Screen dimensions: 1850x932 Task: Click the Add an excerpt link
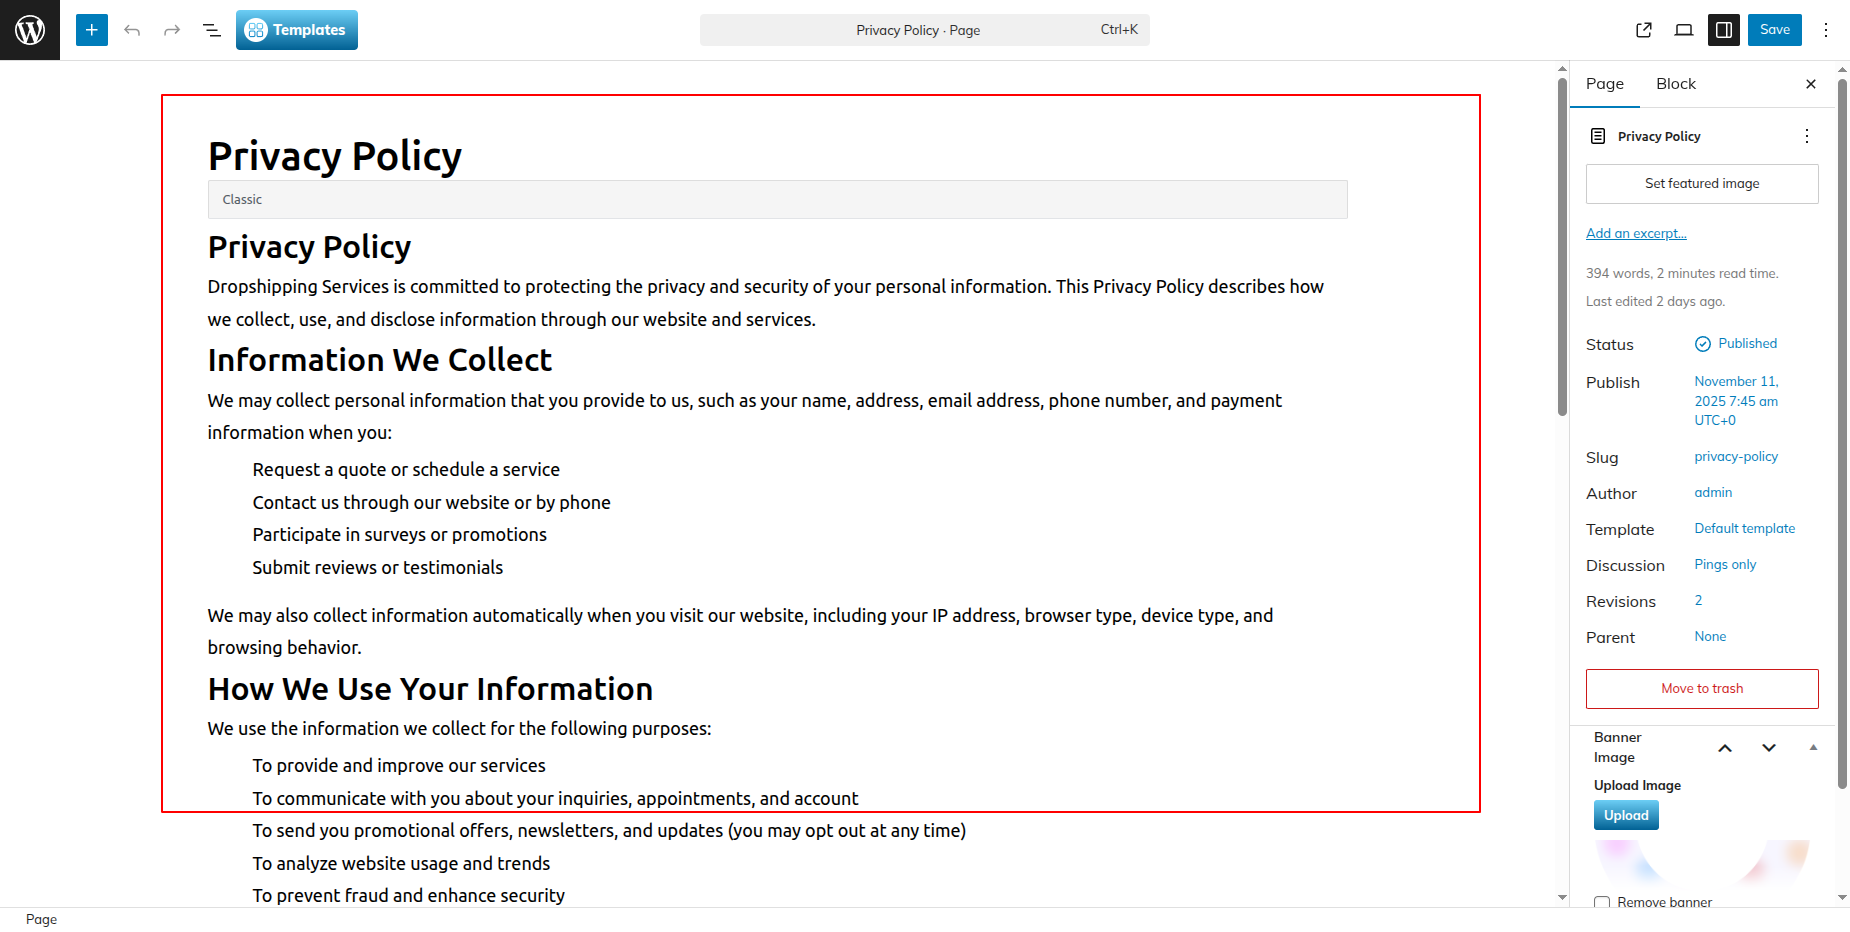click(1636, 233)
